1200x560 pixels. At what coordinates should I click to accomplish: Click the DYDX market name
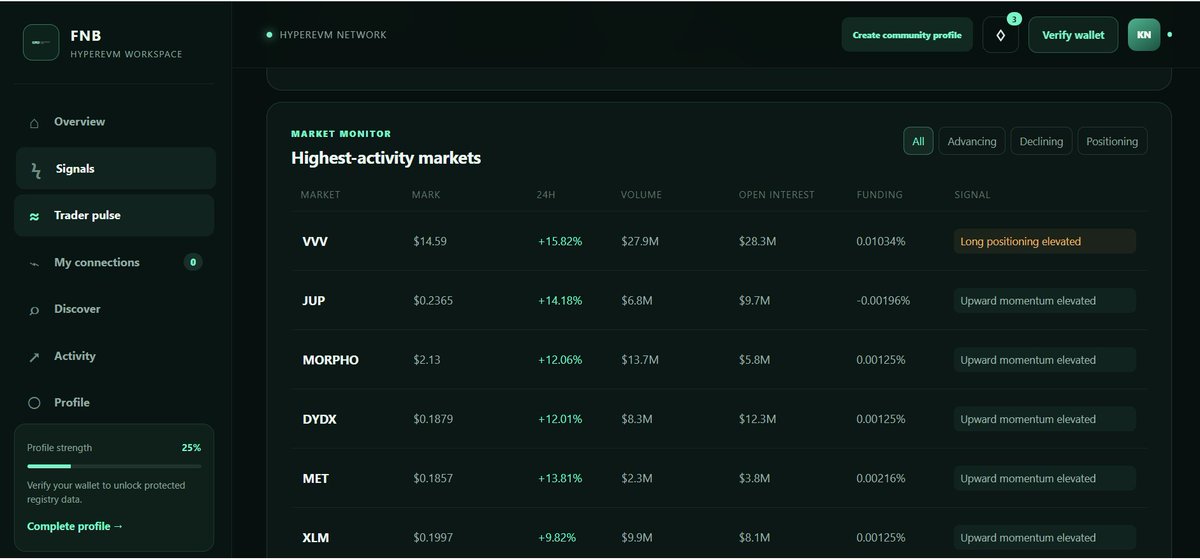tap(320, 420)
